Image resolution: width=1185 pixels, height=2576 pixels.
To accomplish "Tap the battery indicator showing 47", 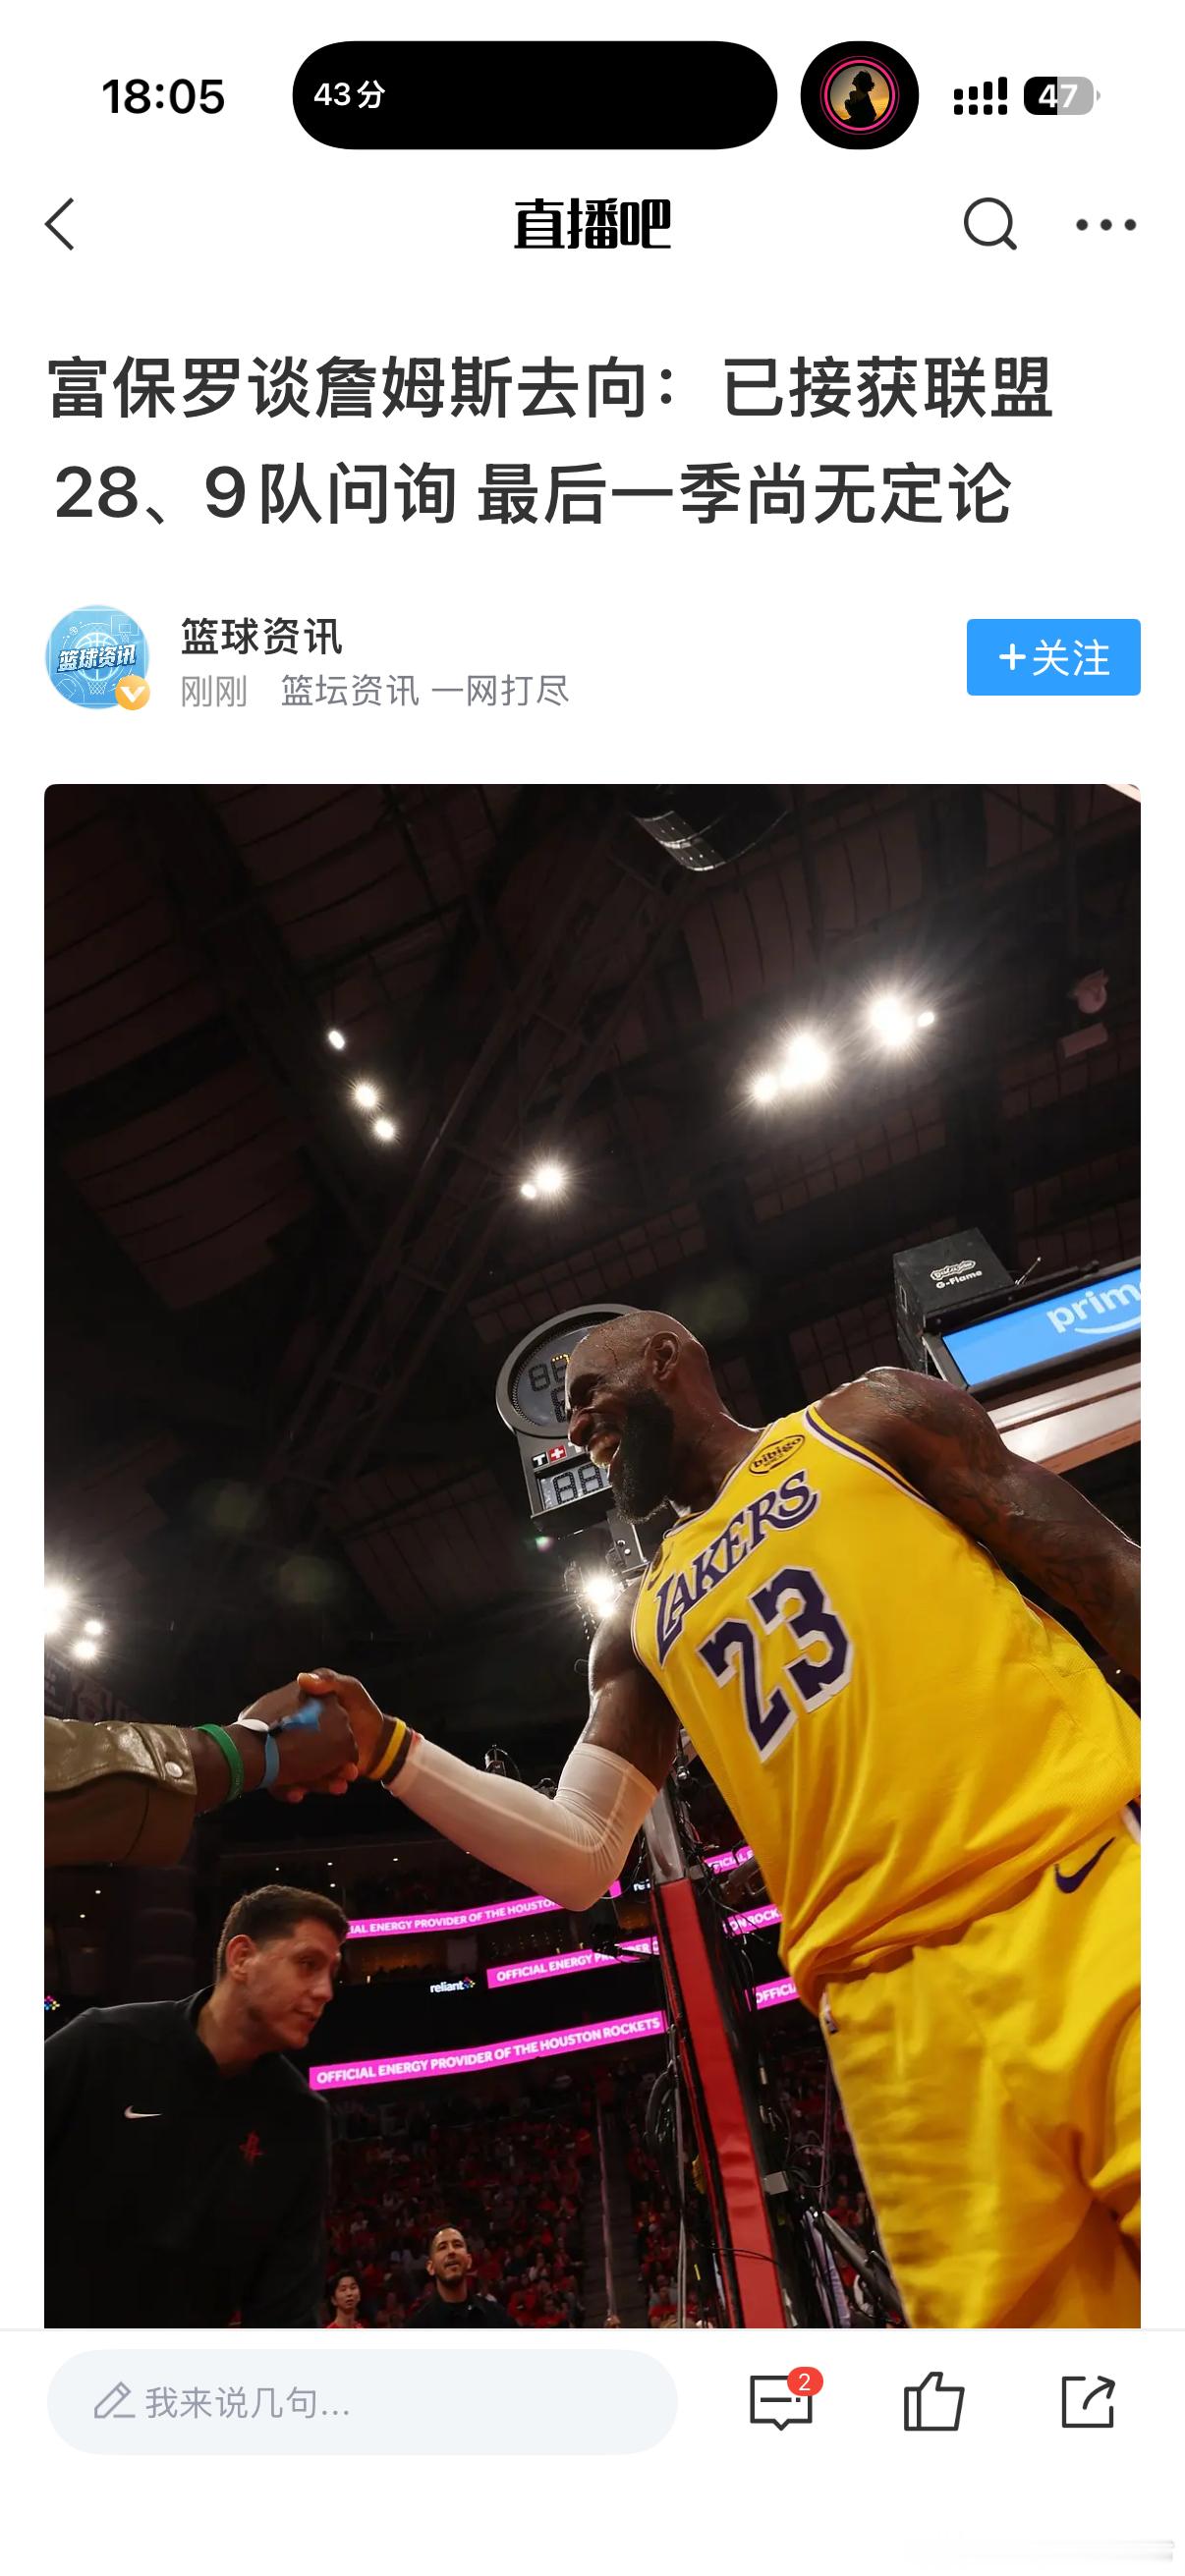I will 1061,96.
